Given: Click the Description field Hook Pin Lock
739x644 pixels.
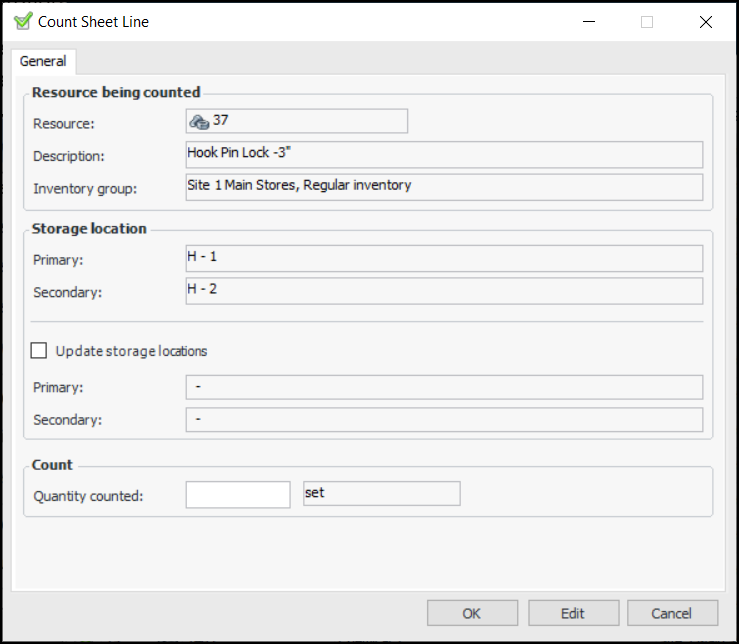Looking at the screenshot, I should [x=444, y=155].
